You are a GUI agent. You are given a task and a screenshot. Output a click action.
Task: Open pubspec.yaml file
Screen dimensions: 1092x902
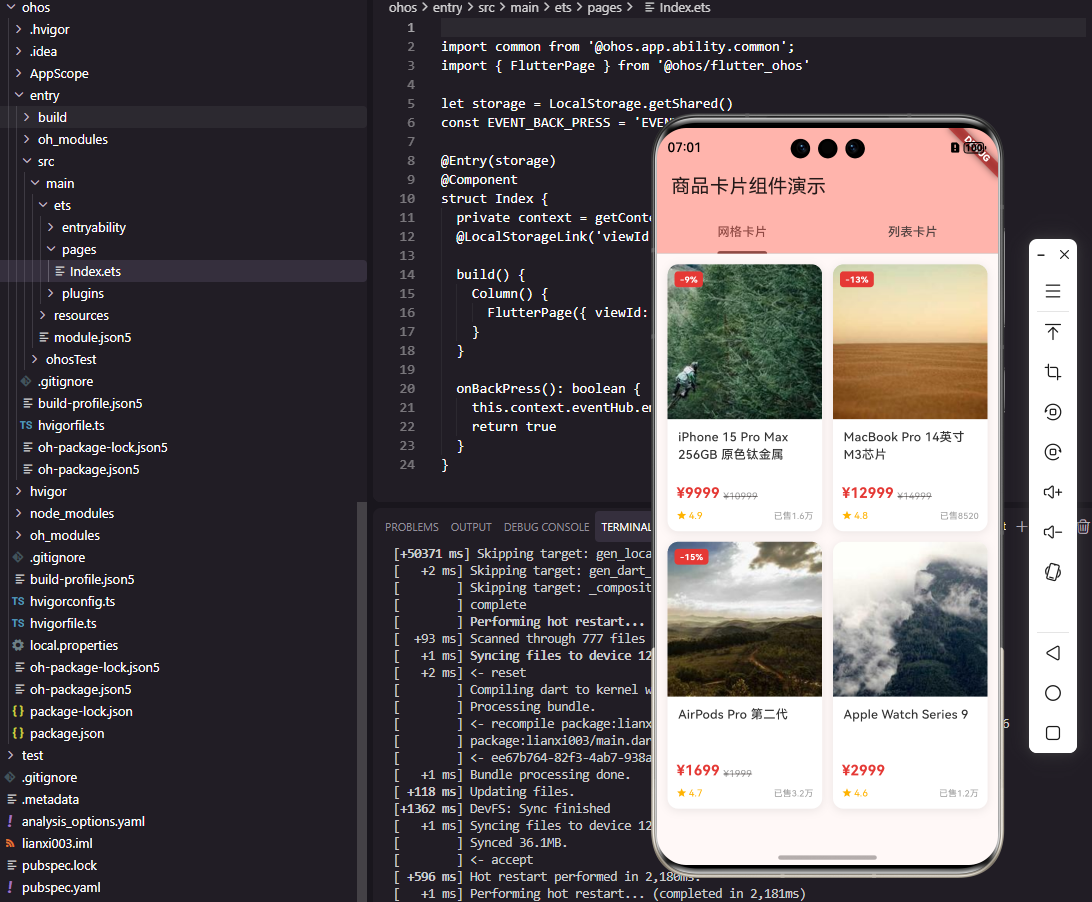pos(61,887)
